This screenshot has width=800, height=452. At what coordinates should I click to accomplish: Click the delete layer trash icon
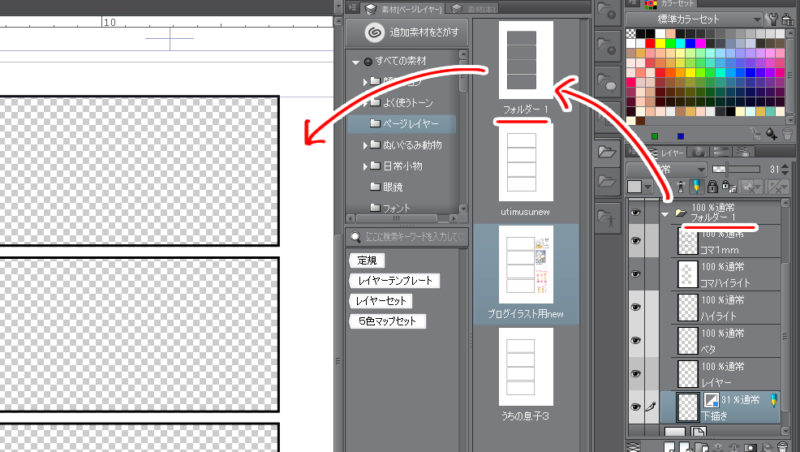[785, 447]
